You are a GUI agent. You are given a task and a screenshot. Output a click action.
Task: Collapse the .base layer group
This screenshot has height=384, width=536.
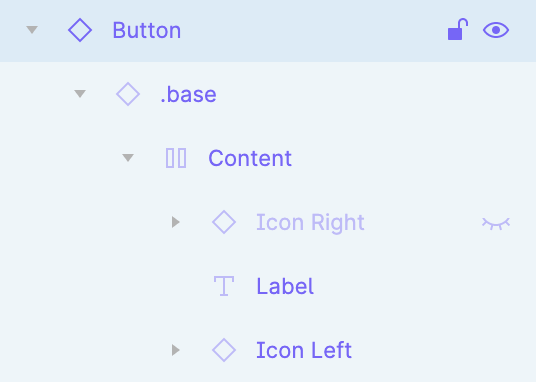pos(80,94)
